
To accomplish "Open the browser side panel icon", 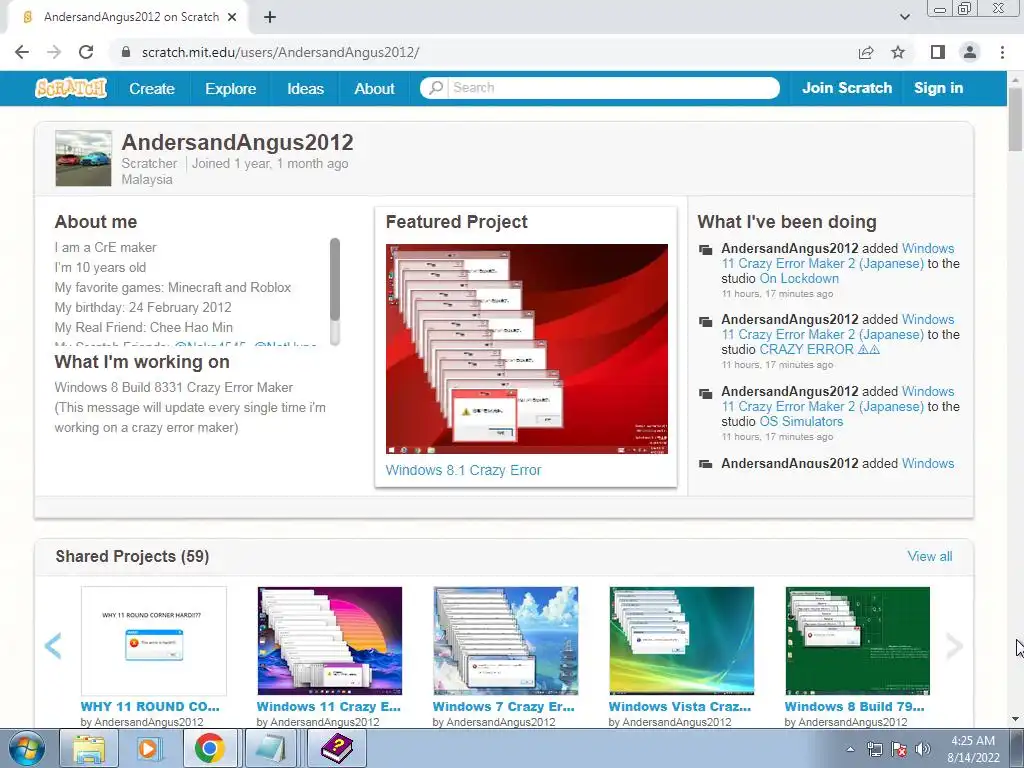I will [938, 52].
